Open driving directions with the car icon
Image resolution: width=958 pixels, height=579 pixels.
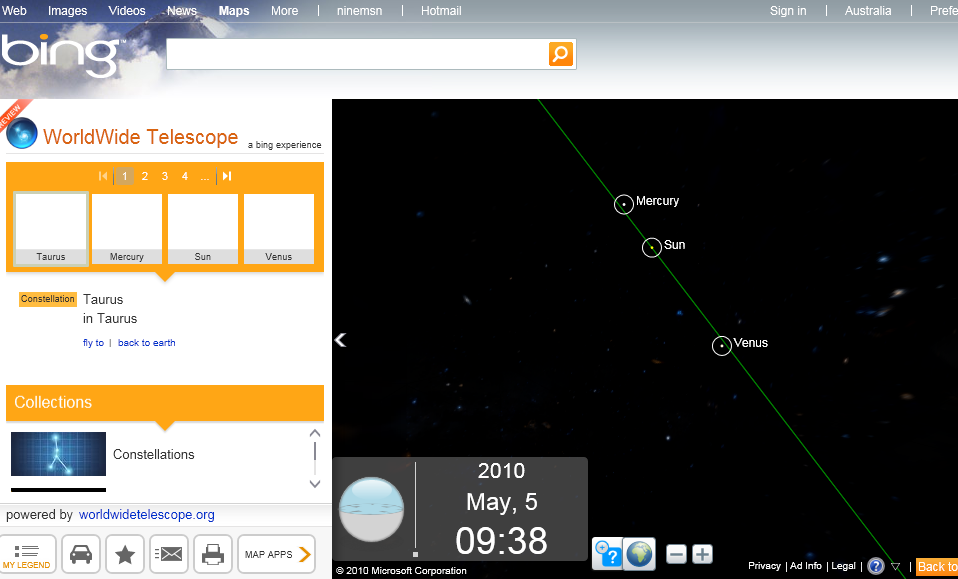pos(81,554)
